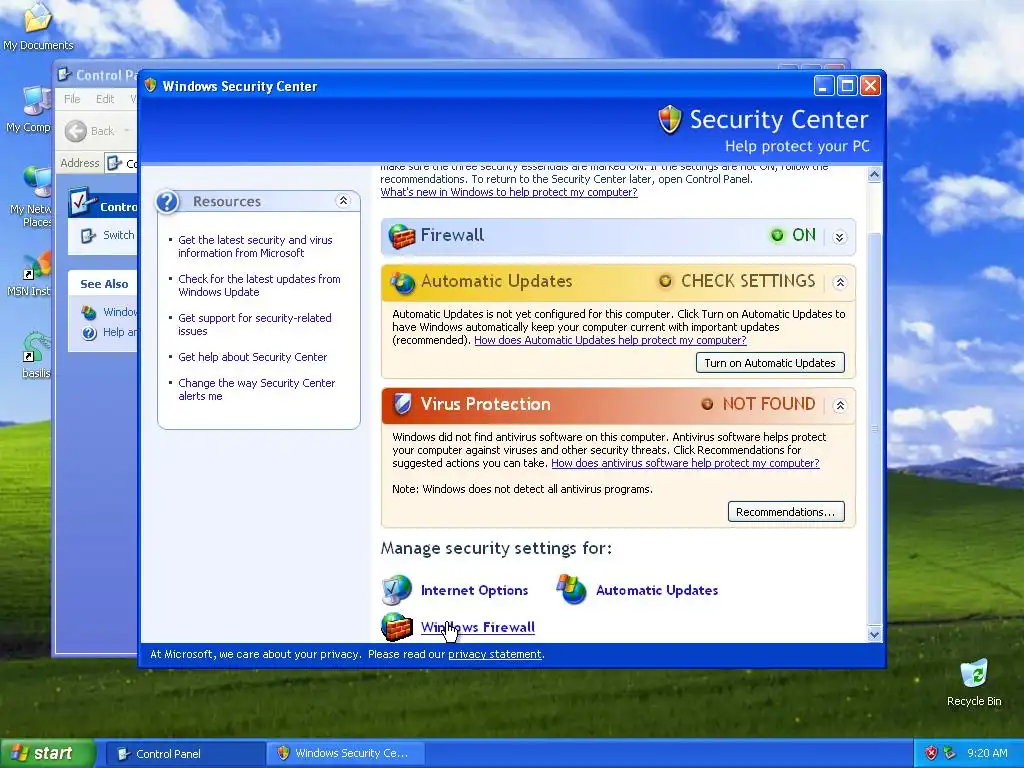Image resolution: width=1024 pixels, height=768 pixels.
Task: Click Windows Security Center taskbar button
Action: (x=346, y=754)
